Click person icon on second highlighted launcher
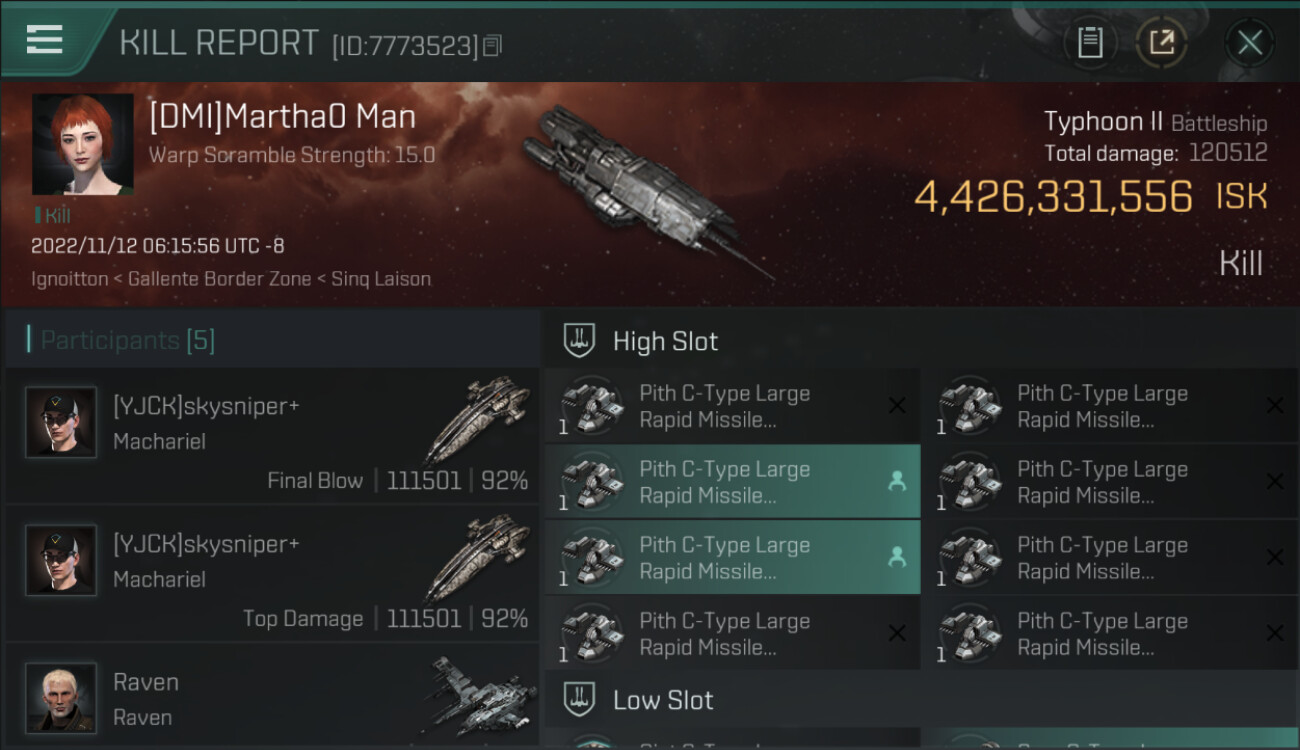1300x750 pixels. [x=897, y=558]
